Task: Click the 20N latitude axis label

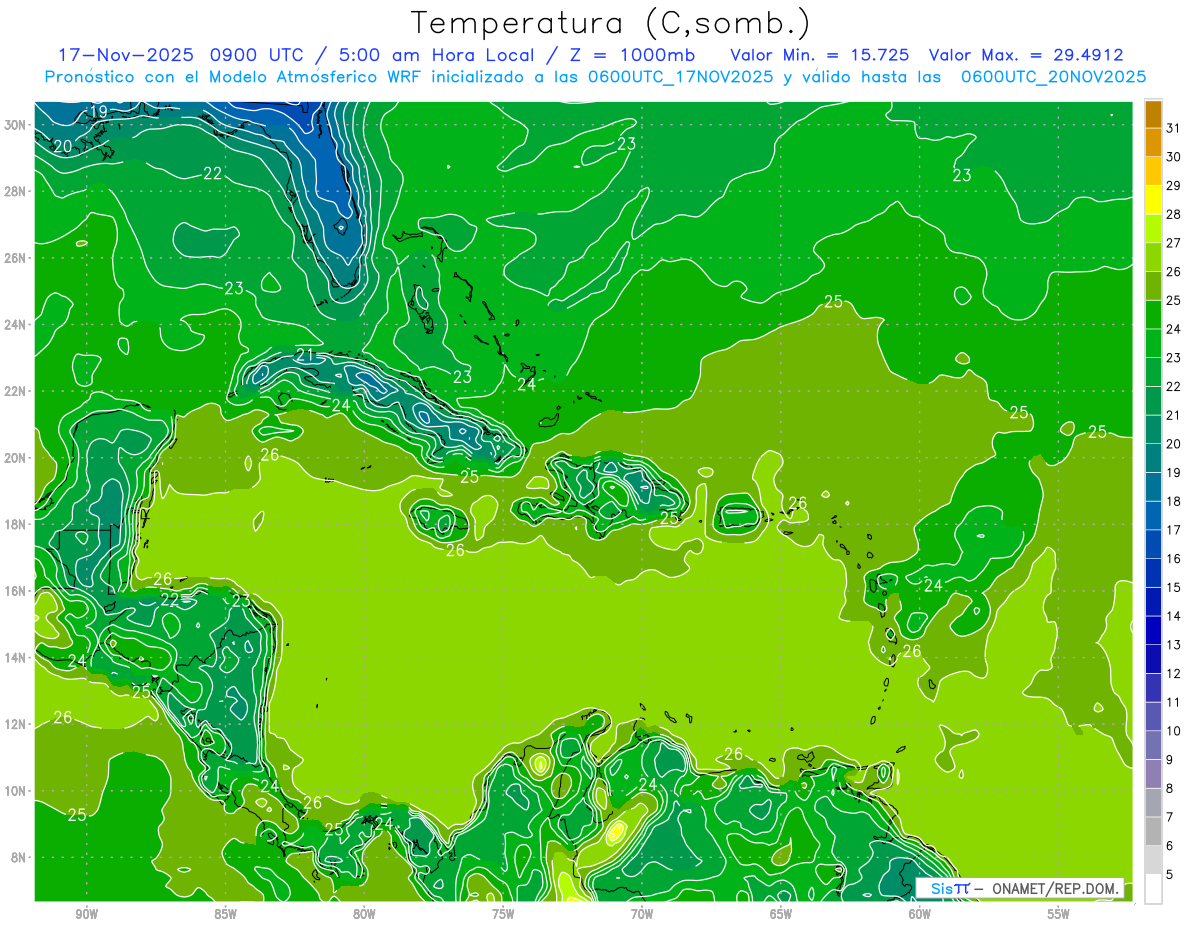Action: (17, 458)
